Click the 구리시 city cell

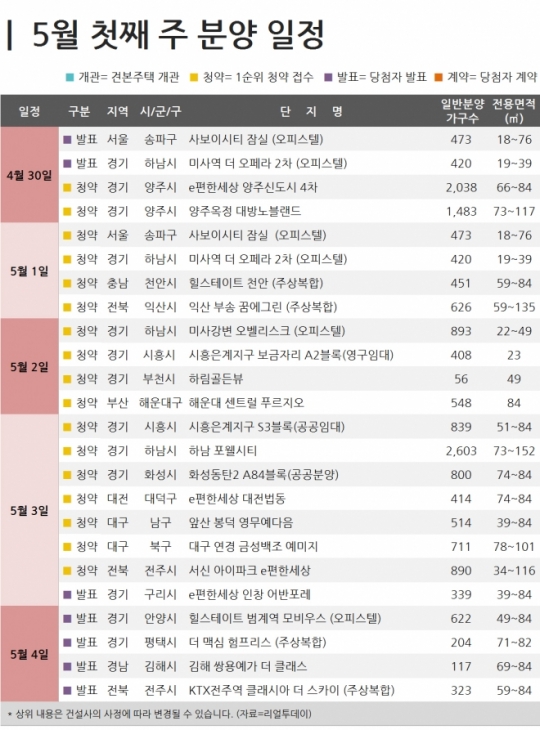point(161,595)
